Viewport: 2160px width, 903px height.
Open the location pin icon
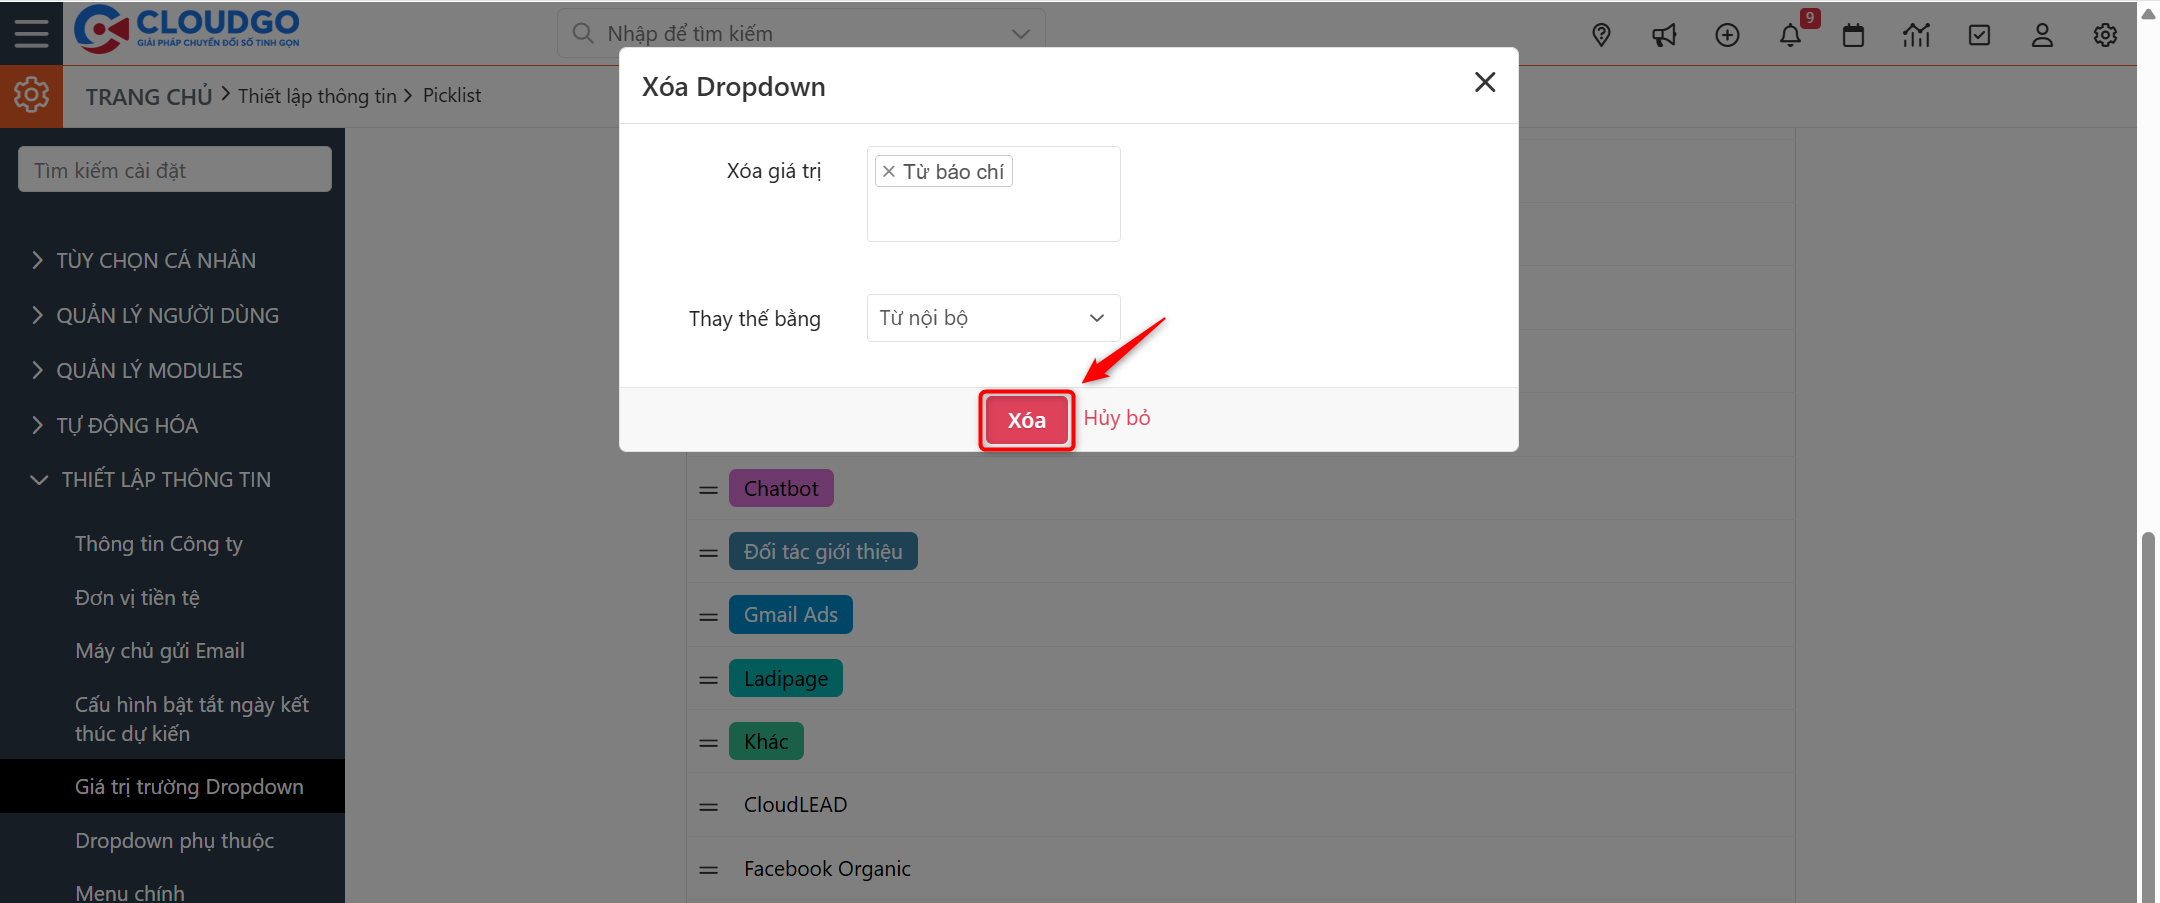point(1601,35)
